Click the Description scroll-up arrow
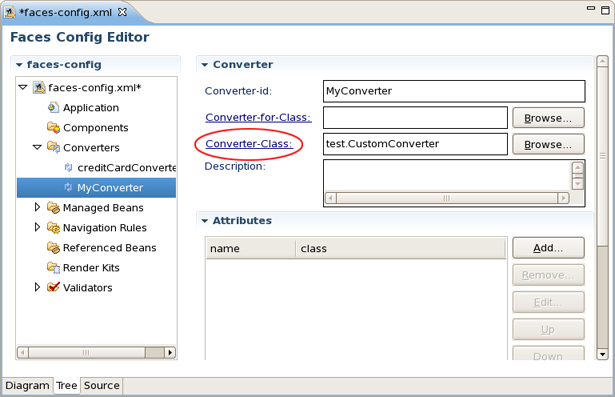 (577, 168)
